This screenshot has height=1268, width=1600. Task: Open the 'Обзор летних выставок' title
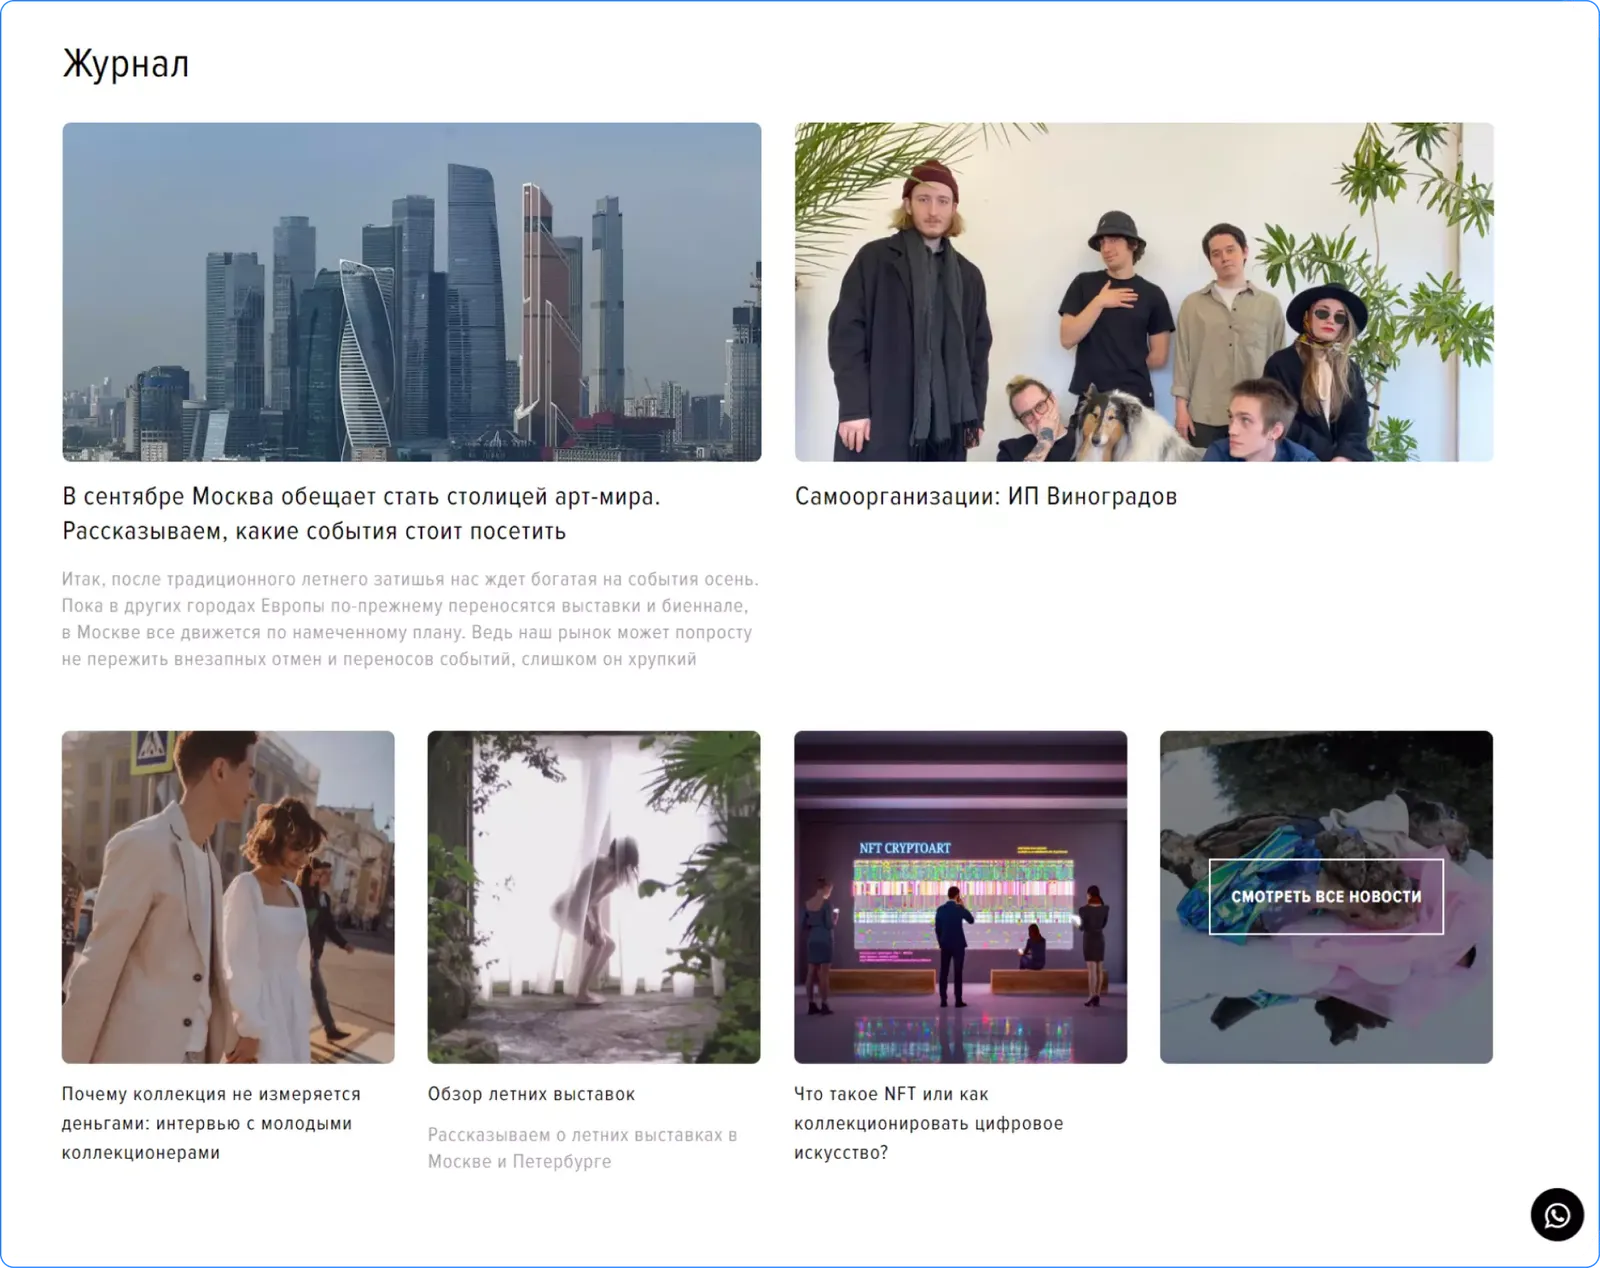[x=531, y=1094]
